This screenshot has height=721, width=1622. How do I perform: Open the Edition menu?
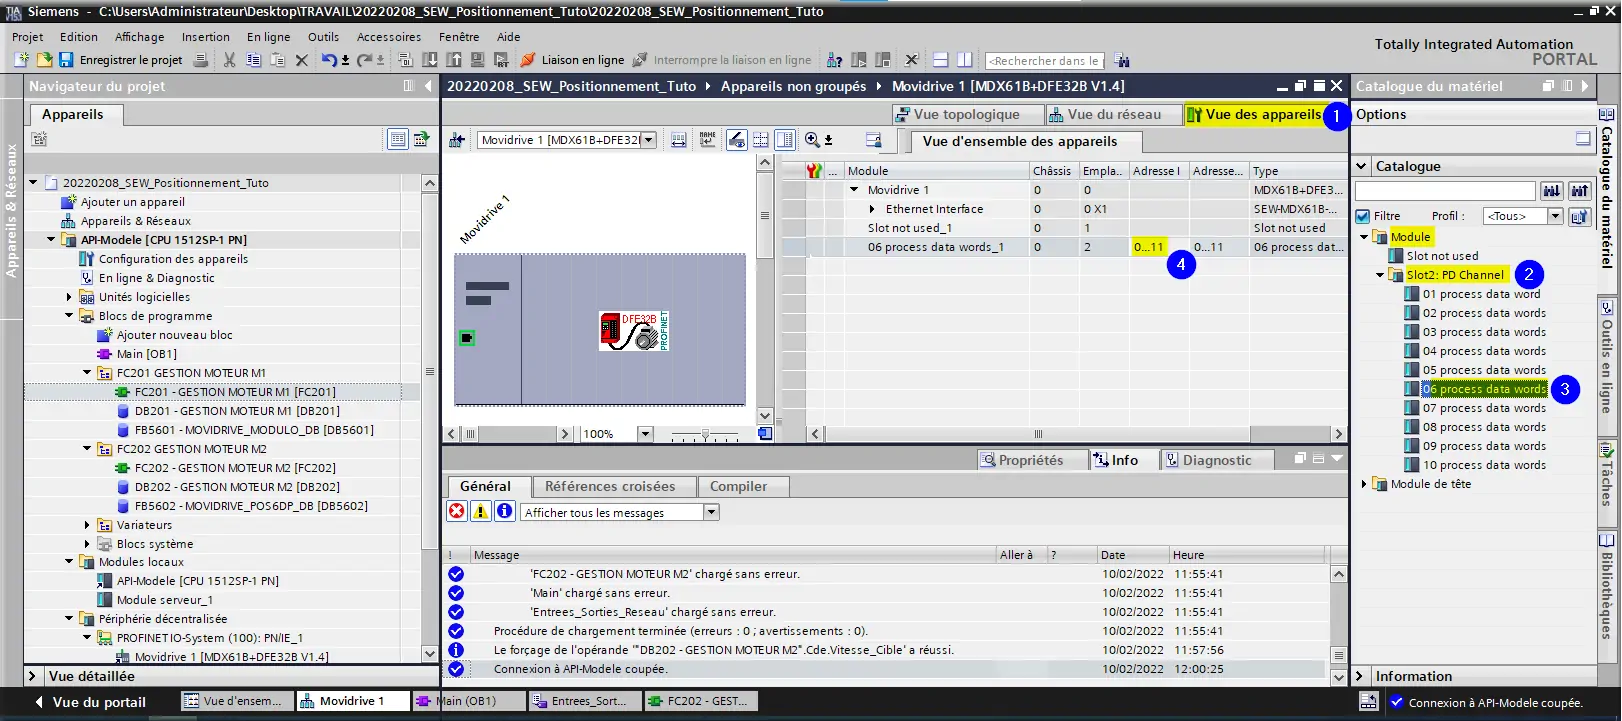tap(79, 37)
